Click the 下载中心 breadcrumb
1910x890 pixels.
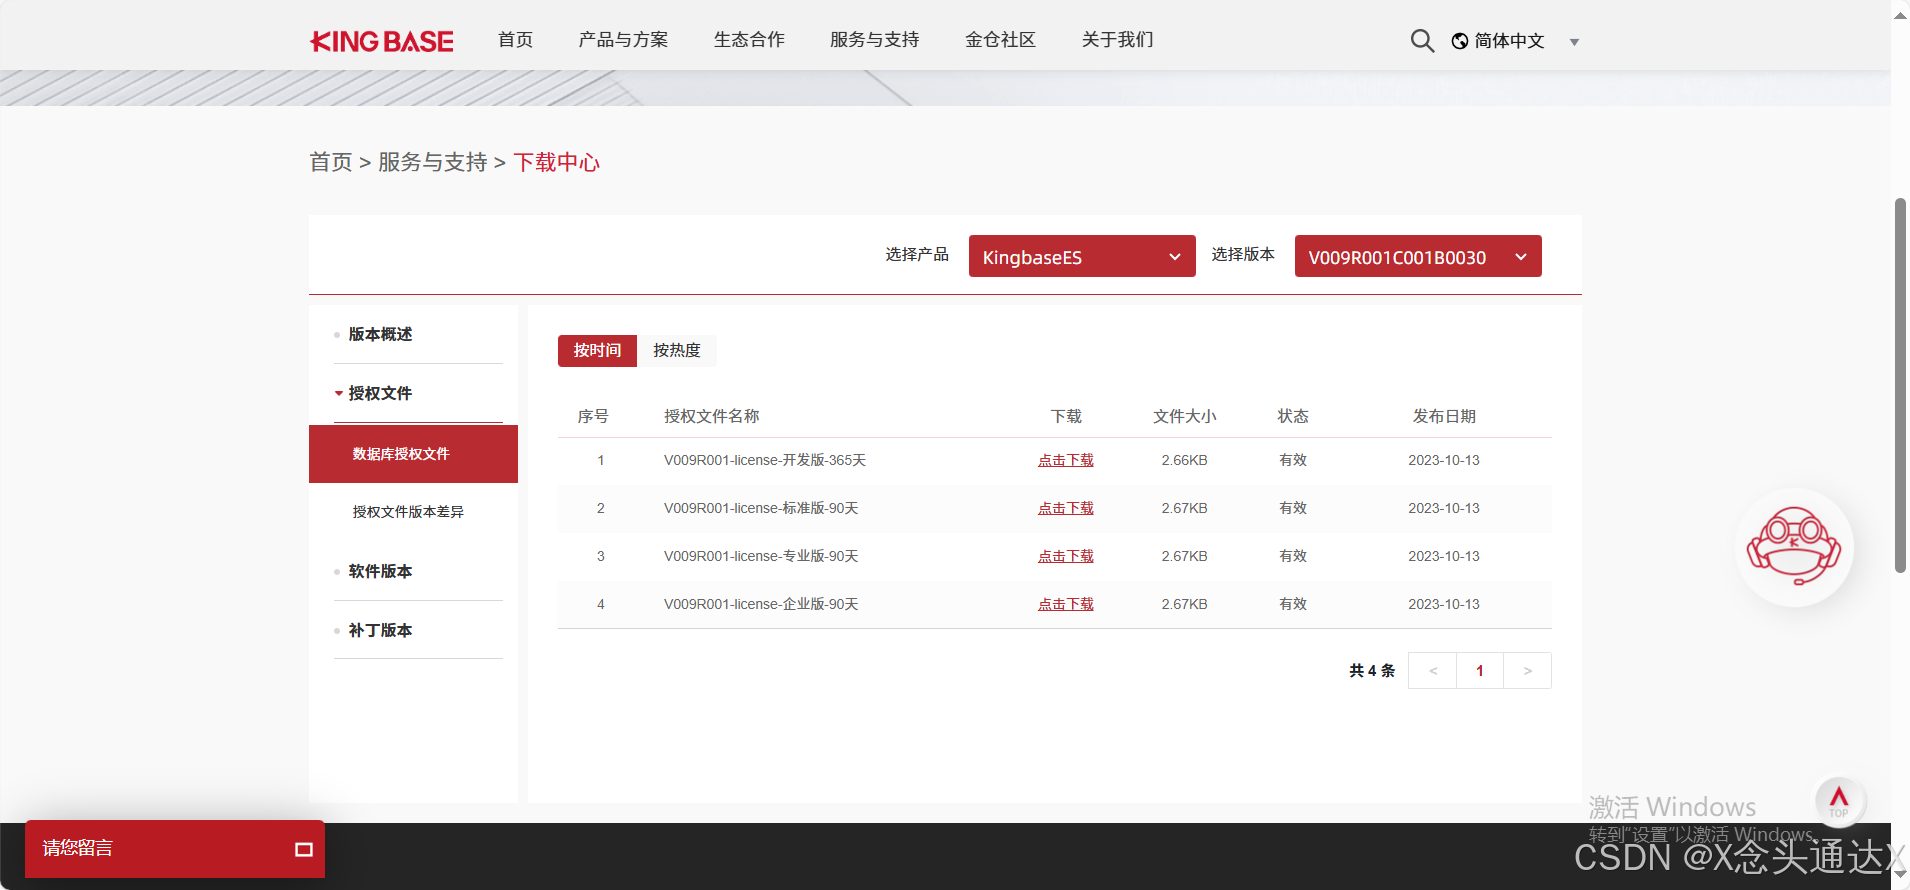pos(557,162)
